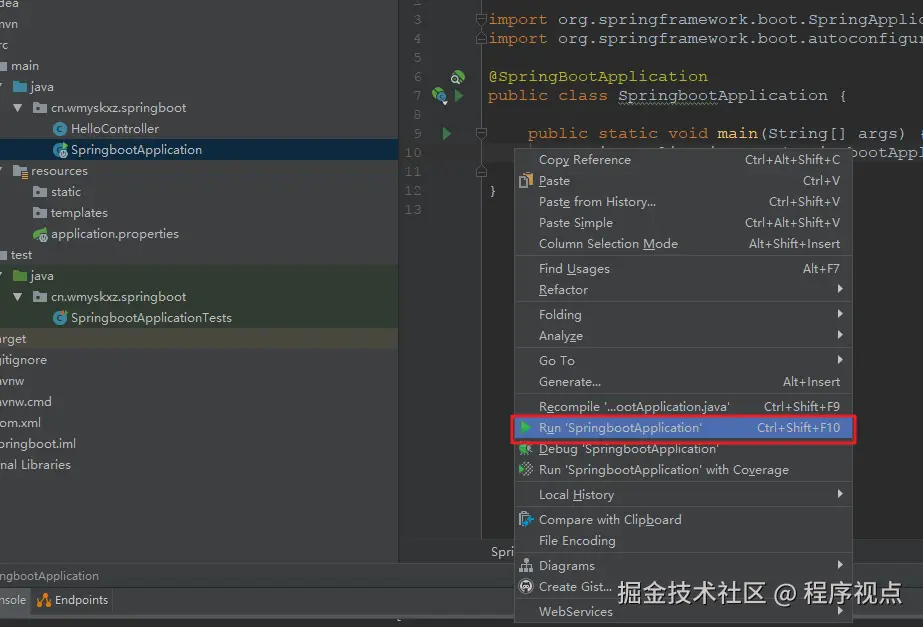This screenshot has width=923, height=627.
Task: Click the Spring bean gutter icon beside @SpringBootApplication
Action: click(x=457, y=77)
